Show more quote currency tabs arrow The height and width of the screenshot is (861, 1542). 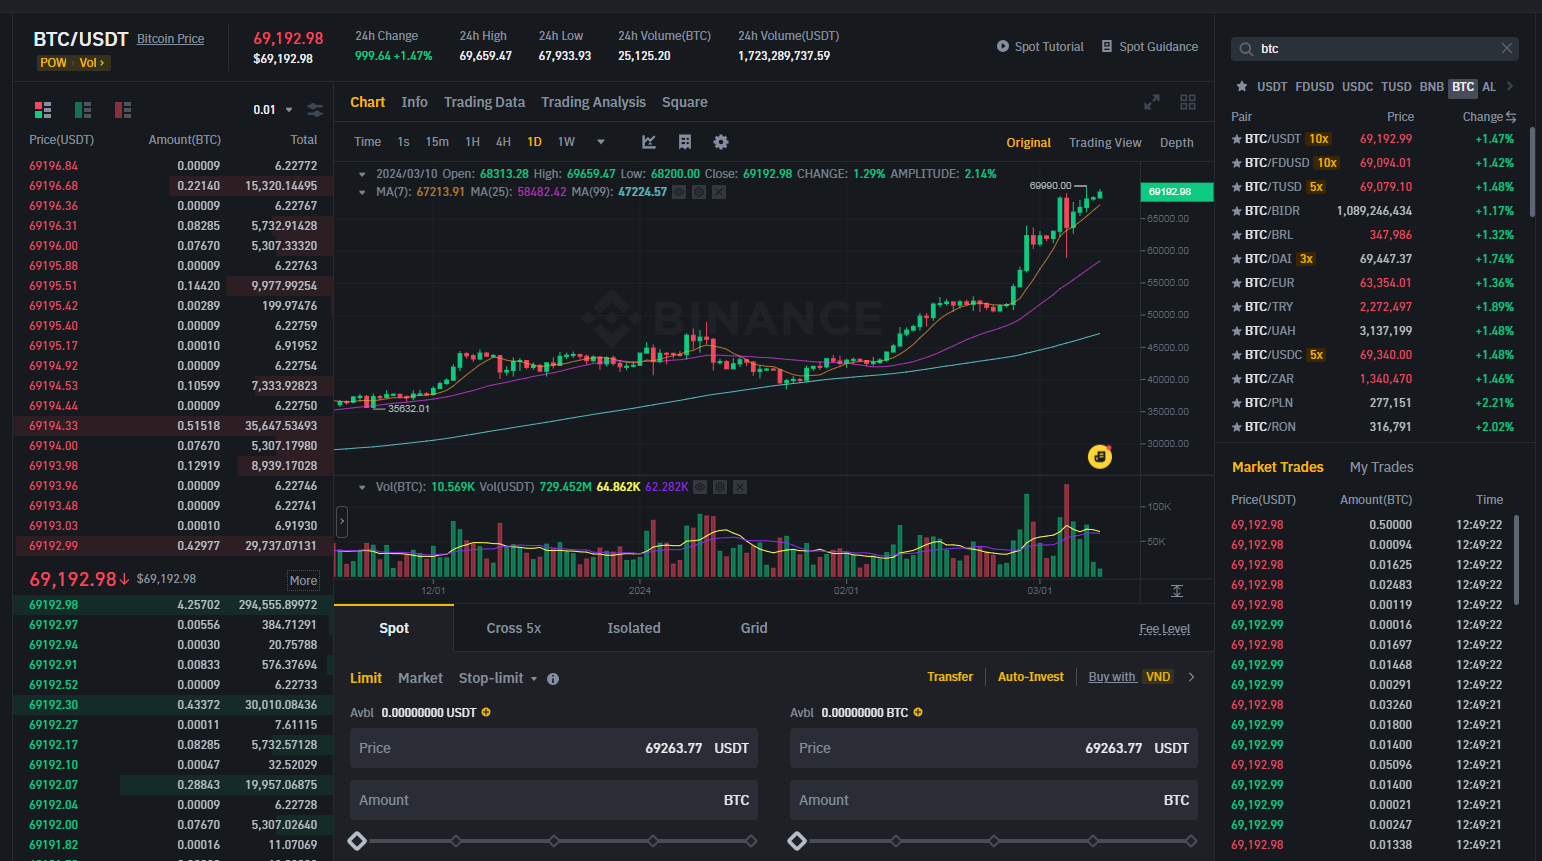1510,86
